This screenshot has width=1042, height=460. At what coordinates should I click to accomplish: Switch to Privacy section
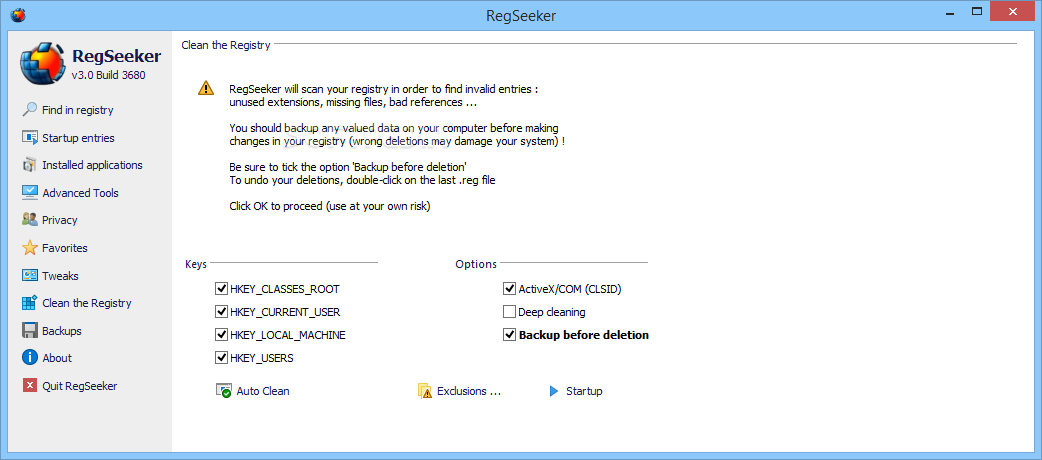coord(60,220)
